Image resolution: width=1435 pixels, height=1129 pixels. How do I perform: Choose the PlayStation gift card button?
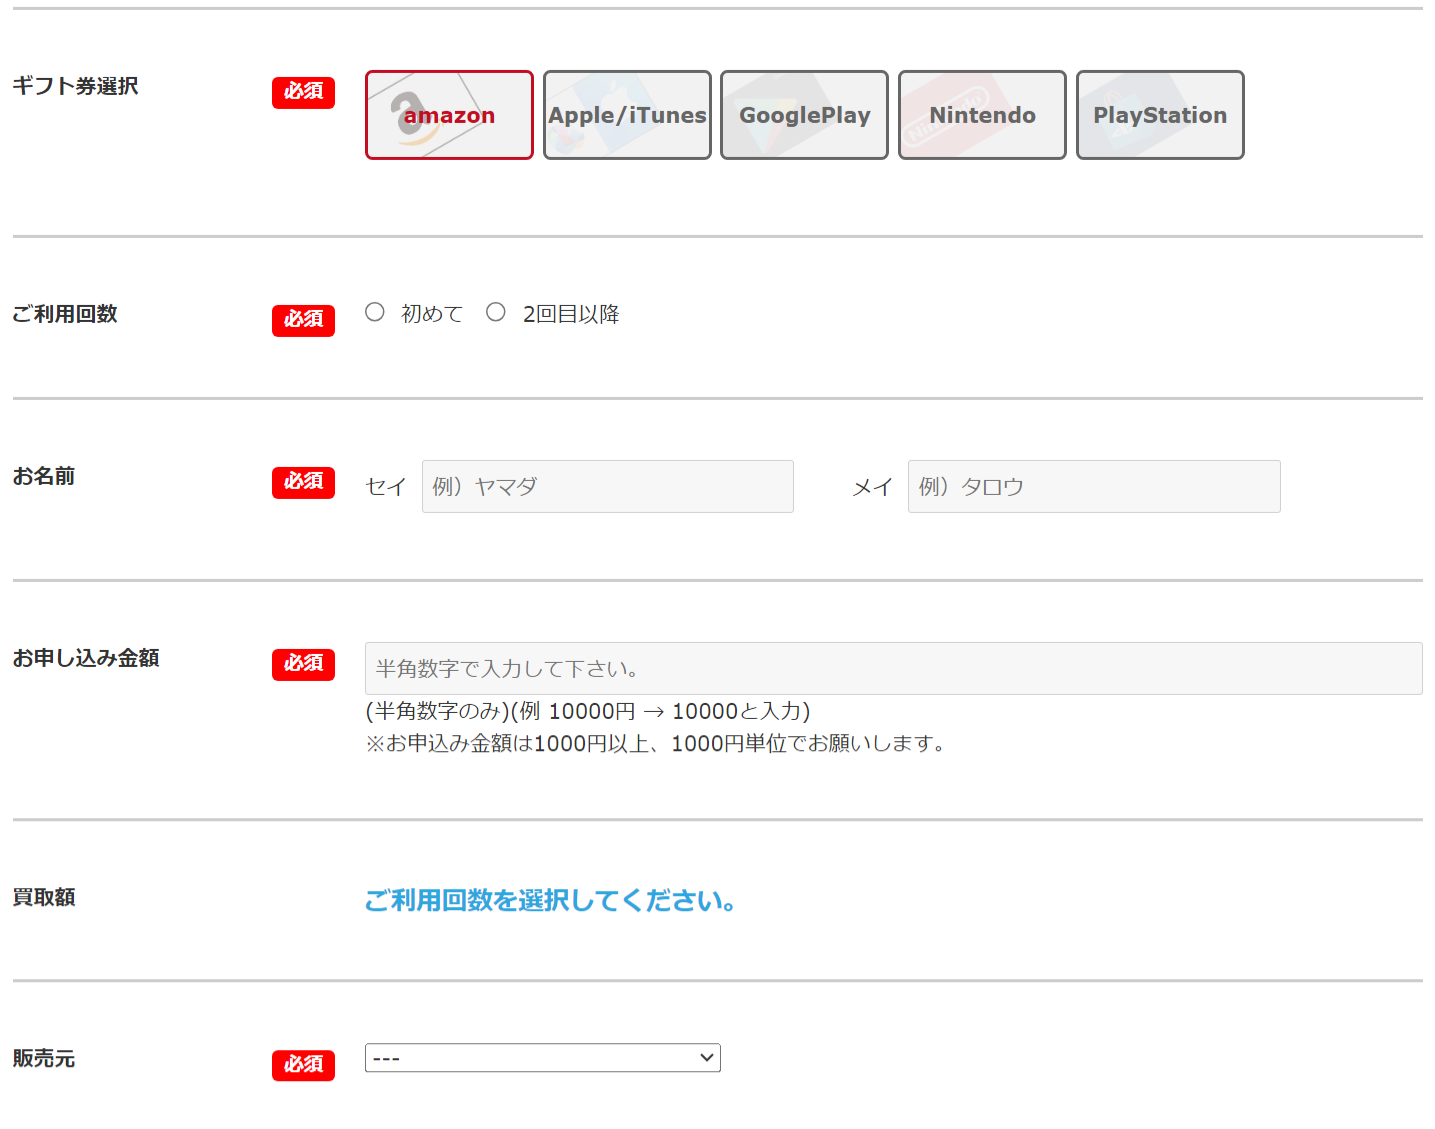click(x=1160, y=115)
